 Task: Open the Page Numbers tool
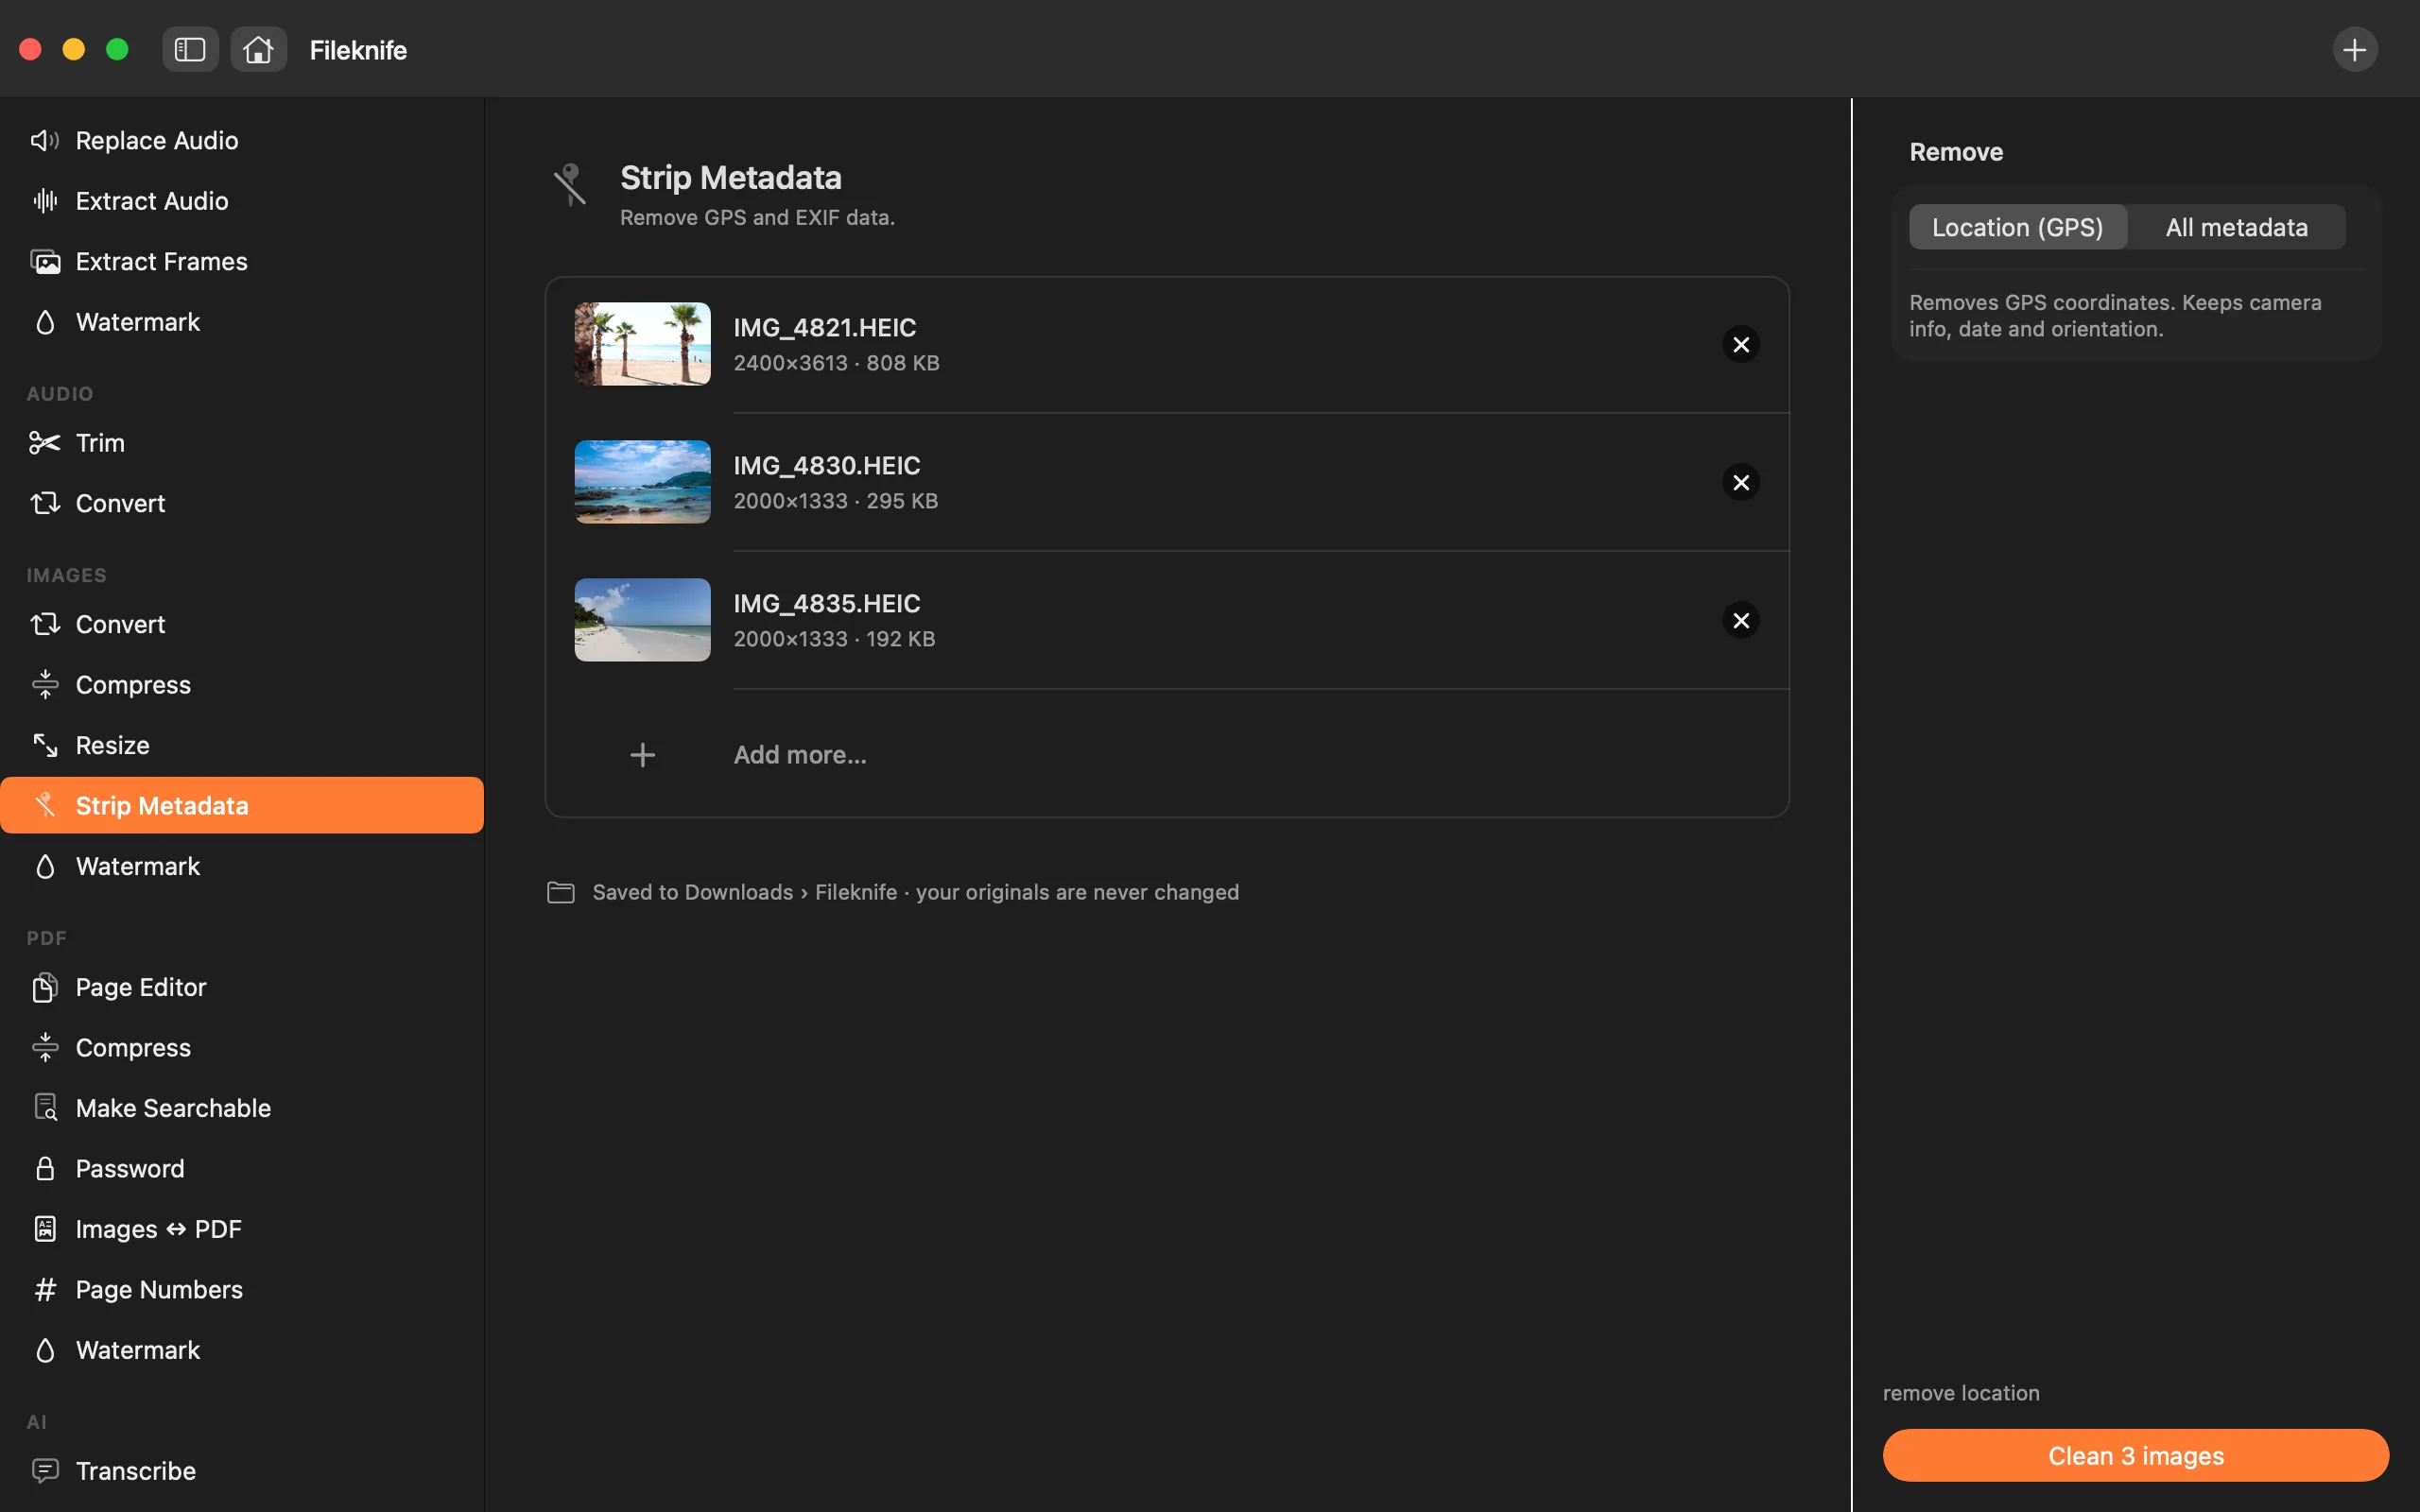242,1289
